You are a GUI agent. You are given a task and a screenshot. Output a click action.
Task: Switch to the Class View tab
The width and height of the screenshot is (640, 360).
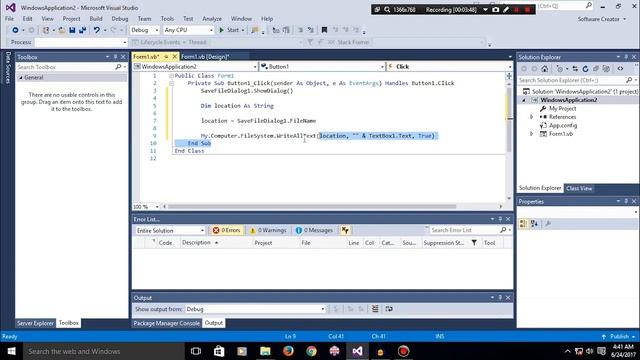pyautogui.click(x=579, y=188)
